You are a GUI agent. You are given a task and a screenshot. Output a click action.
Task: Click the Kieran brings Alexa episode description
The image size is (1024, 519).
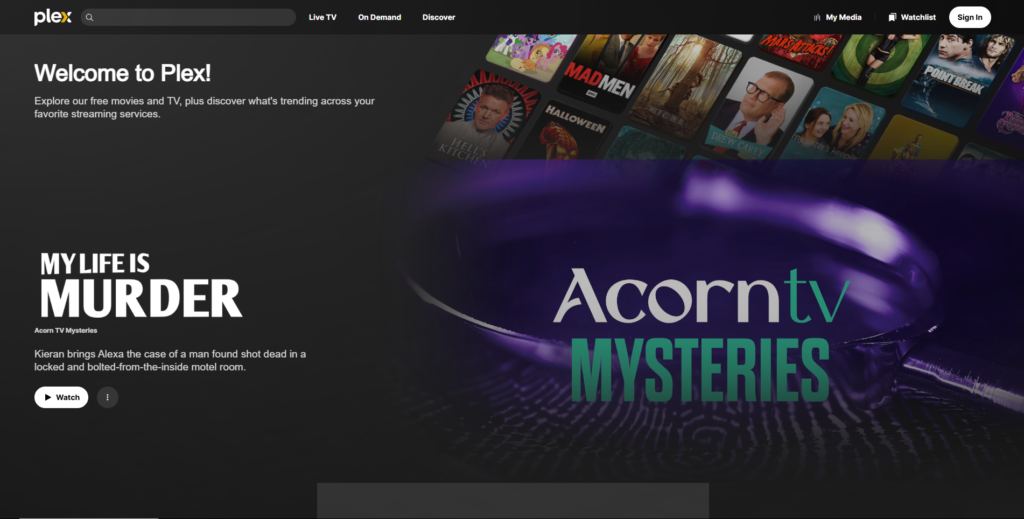point(170,360)
